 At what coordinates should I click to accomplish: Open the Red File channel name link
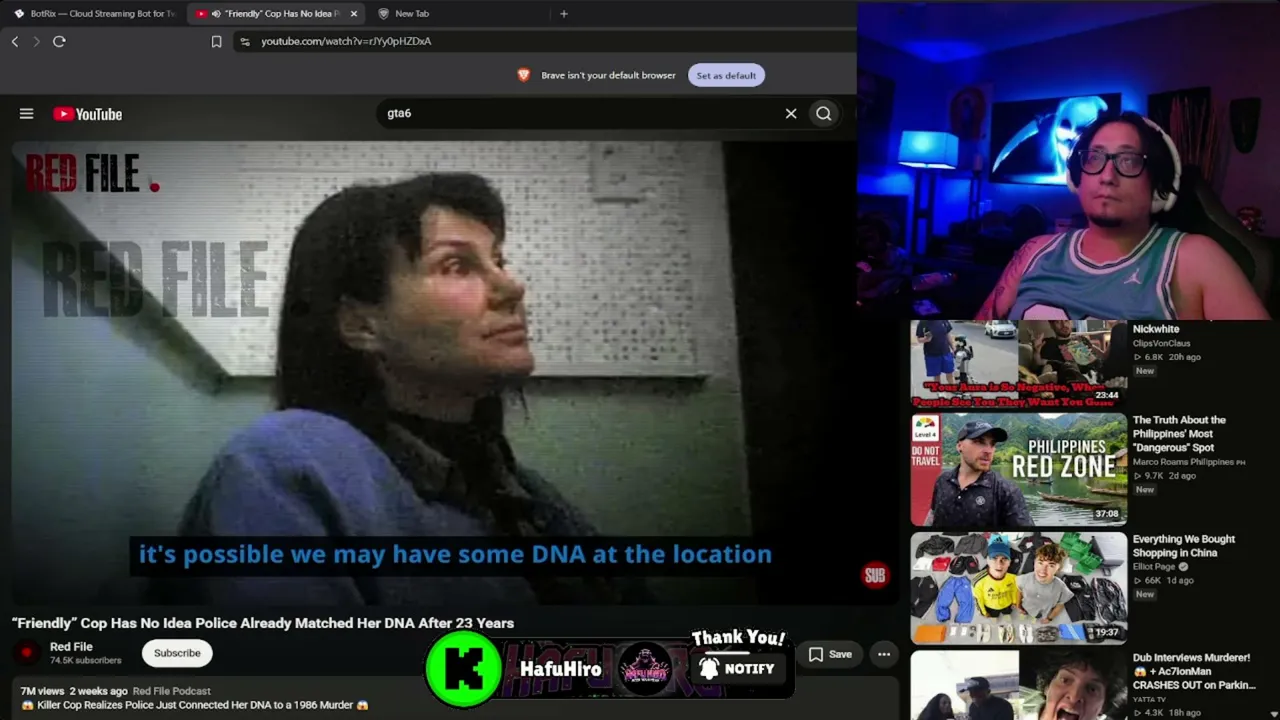(x=71, y=647)
